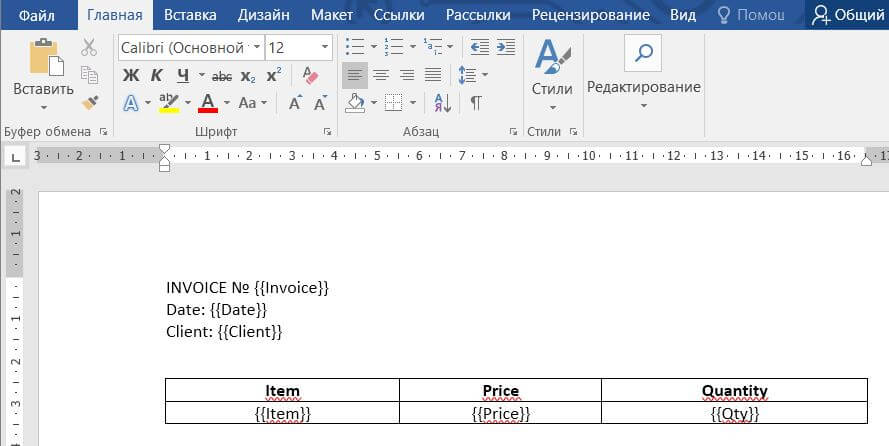Open Редактирование editing menu
The image size is (889, 446).
644,94
